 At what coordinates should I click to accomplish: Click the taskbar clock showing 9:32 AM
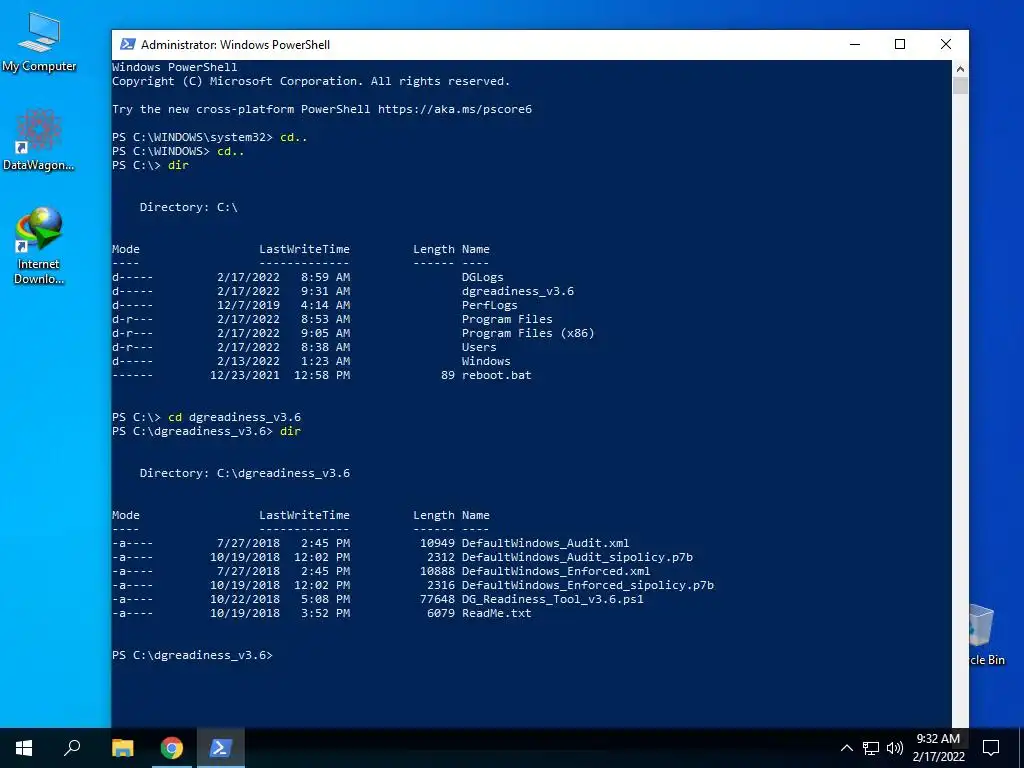point(938,748)
